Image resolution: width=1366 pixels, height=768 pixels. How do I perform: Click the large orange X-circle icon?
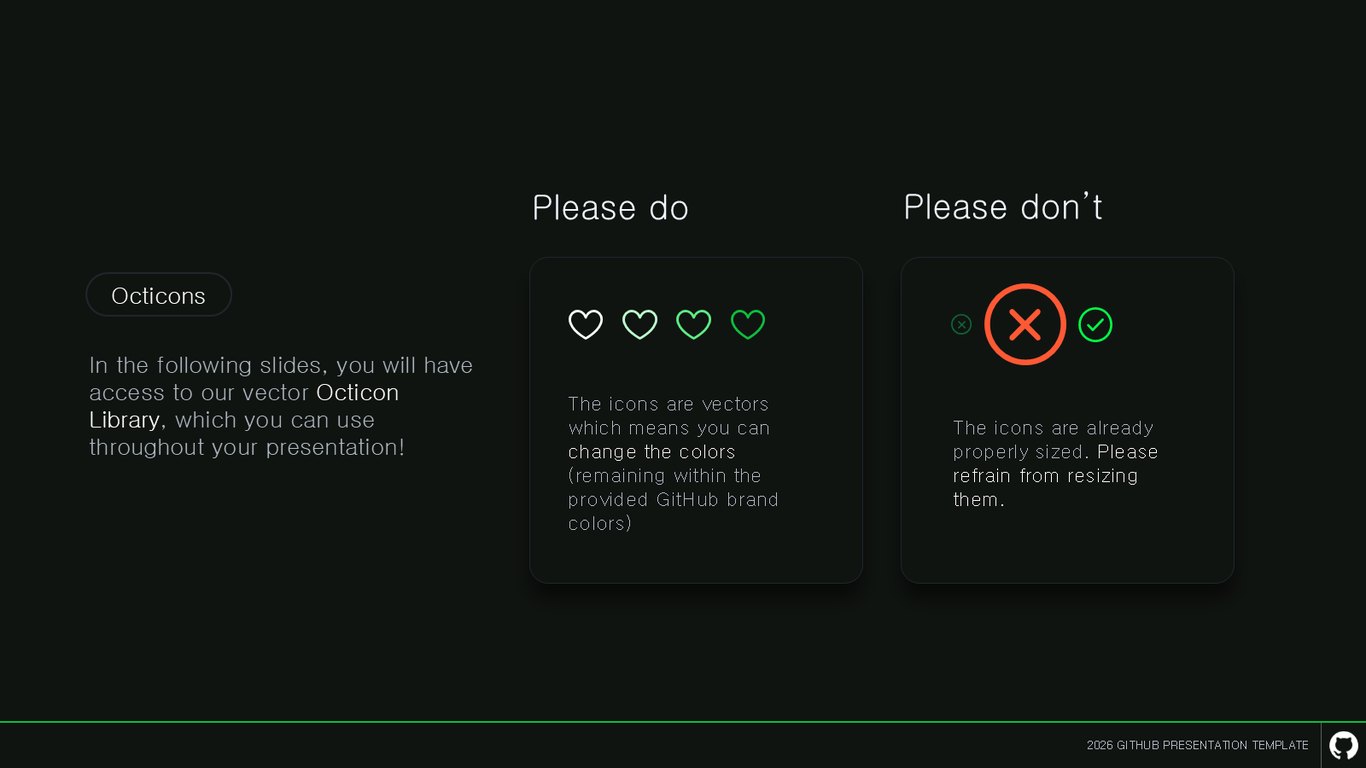point(1025,324)
